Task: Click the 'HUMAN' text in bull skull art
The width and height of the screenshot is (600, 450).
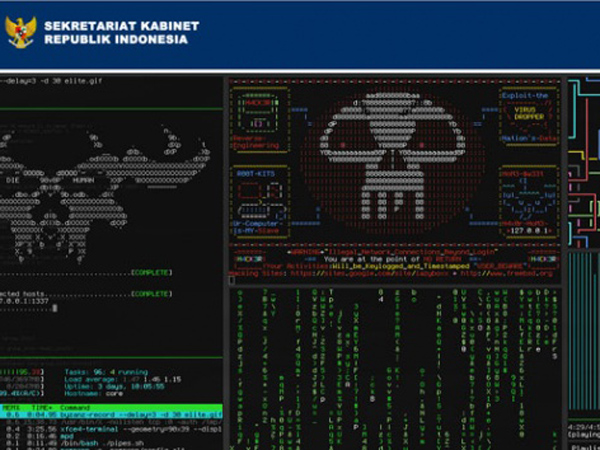Action: 83,180
